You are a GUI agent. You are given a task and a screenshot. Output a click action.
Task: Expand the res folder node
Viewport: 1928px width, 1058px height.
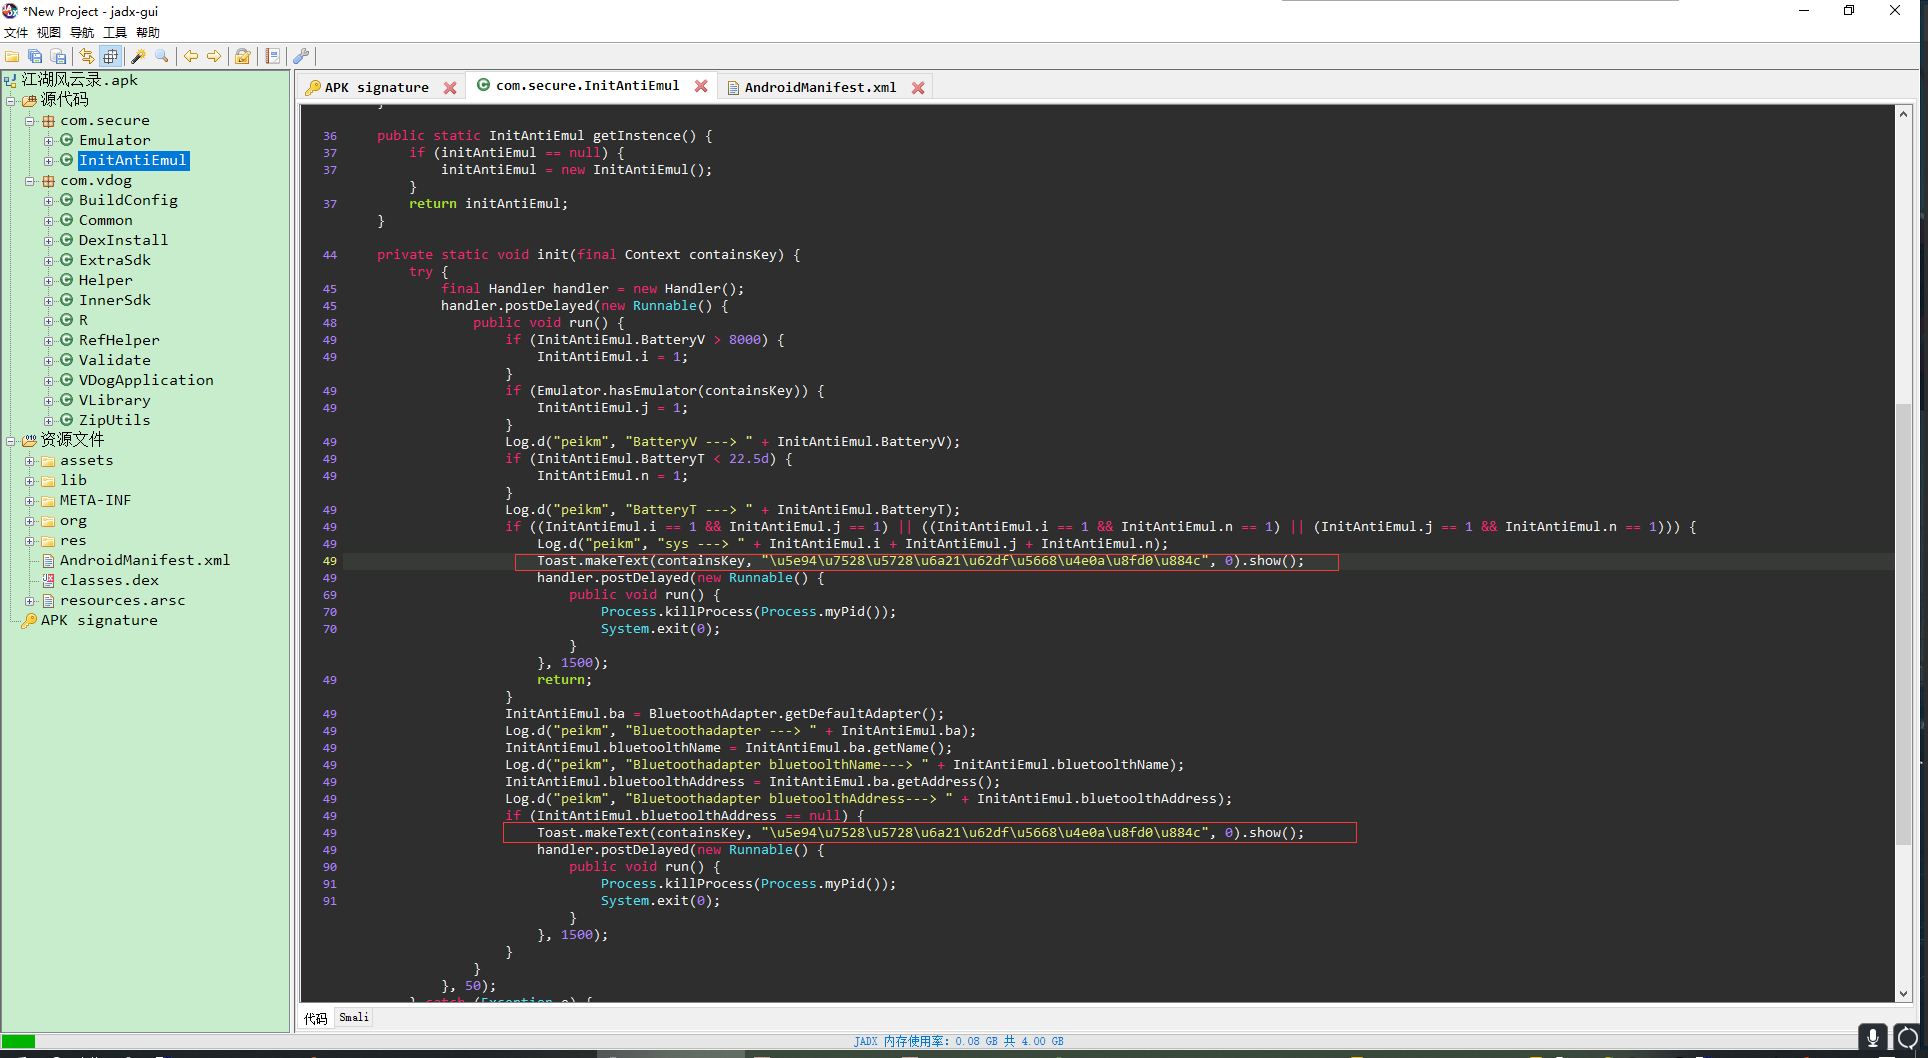click(30, 541)
